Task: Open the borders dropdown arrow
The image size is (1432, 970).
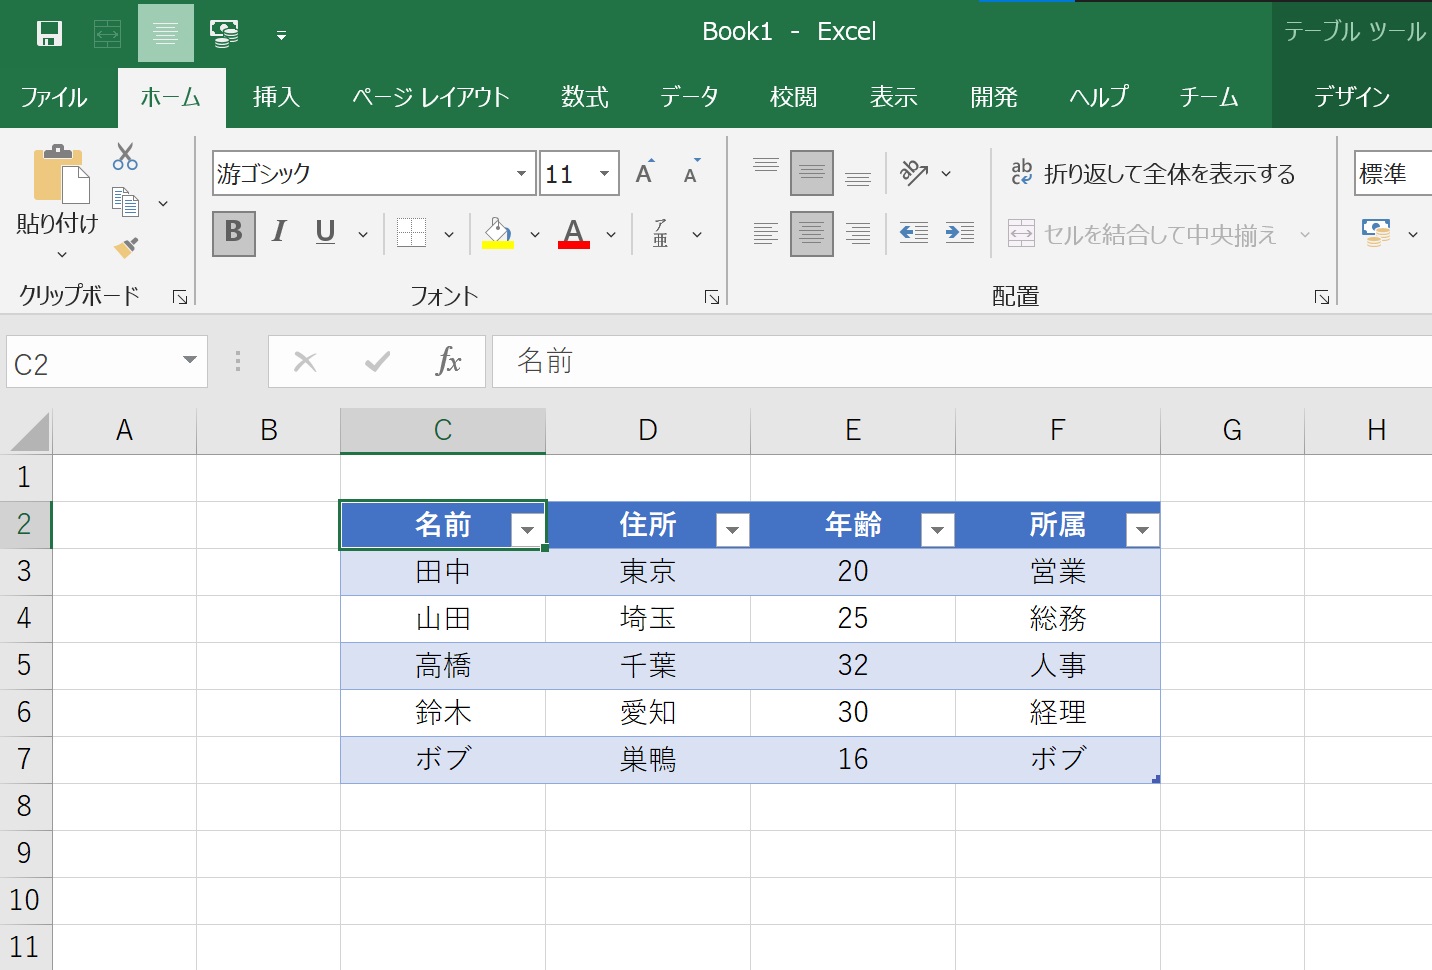Action: pos(449,235)
